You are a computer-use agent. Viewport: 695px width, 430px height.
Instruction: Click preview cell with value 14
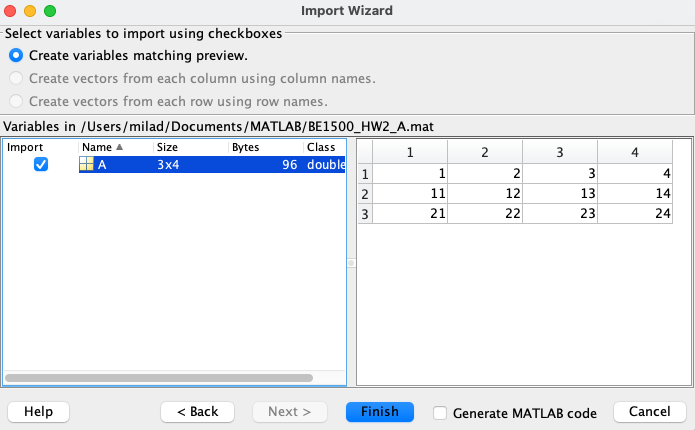pos(635,193)
